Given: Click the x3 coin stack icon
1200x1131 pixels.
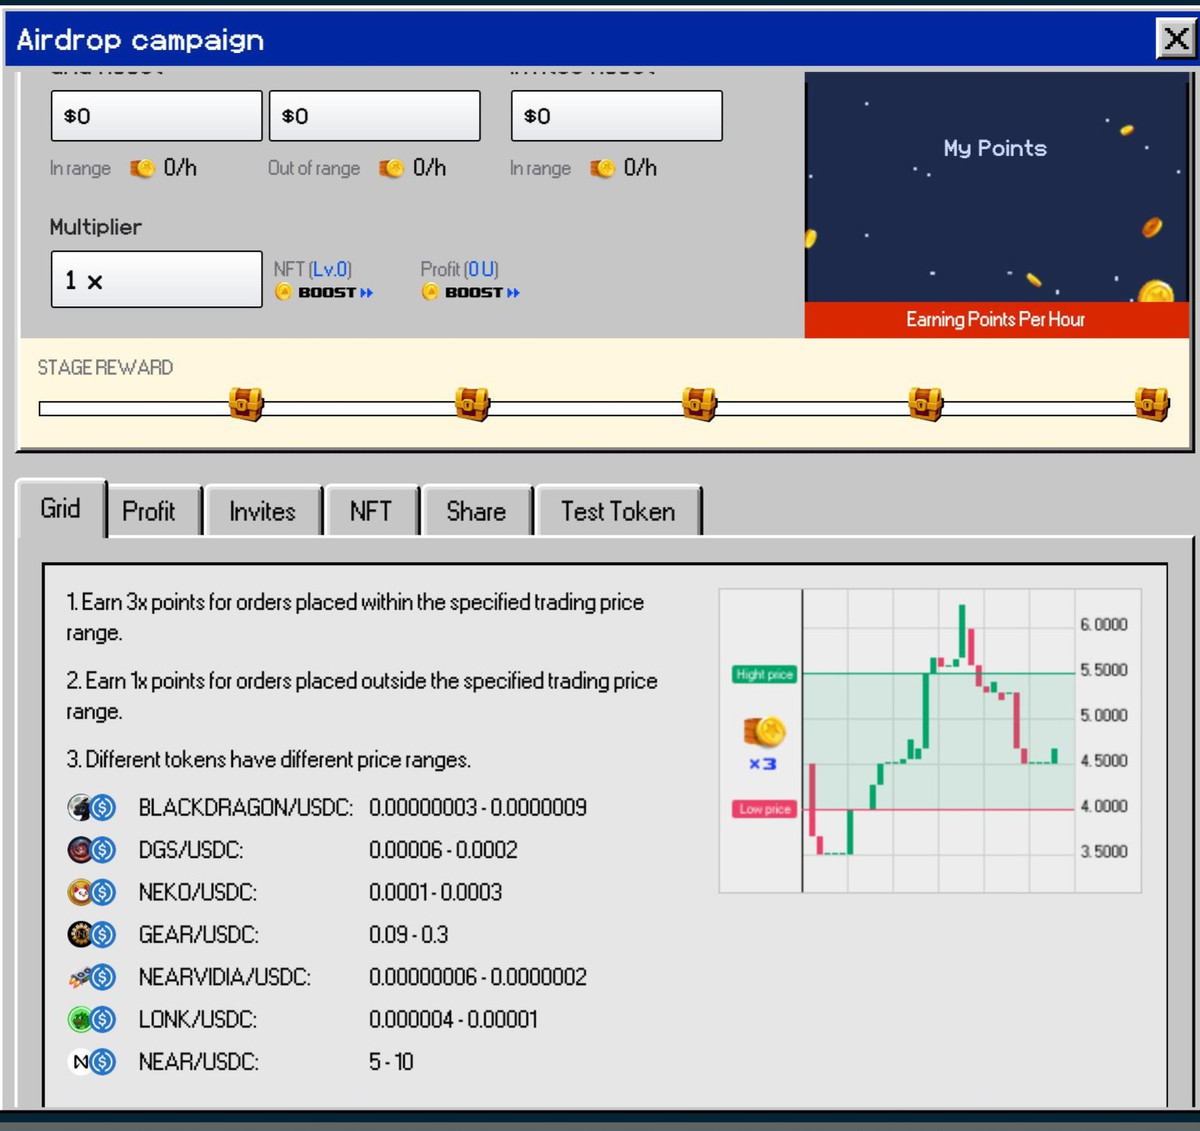Looking at the screenshot, I should point(764,735).
